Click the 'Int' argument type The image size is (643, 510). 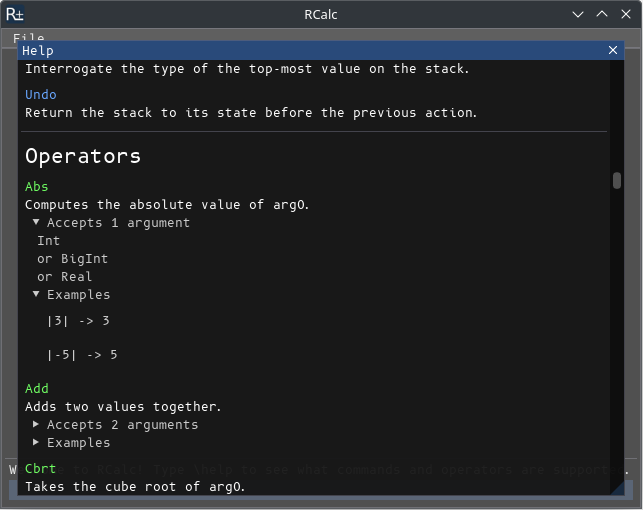tap(48, 241)
